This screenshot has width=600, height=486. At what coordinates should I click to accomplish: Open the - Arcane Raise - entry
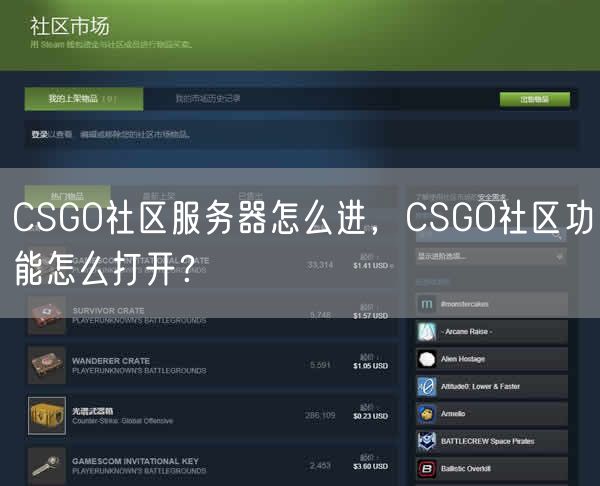[492, 332]
